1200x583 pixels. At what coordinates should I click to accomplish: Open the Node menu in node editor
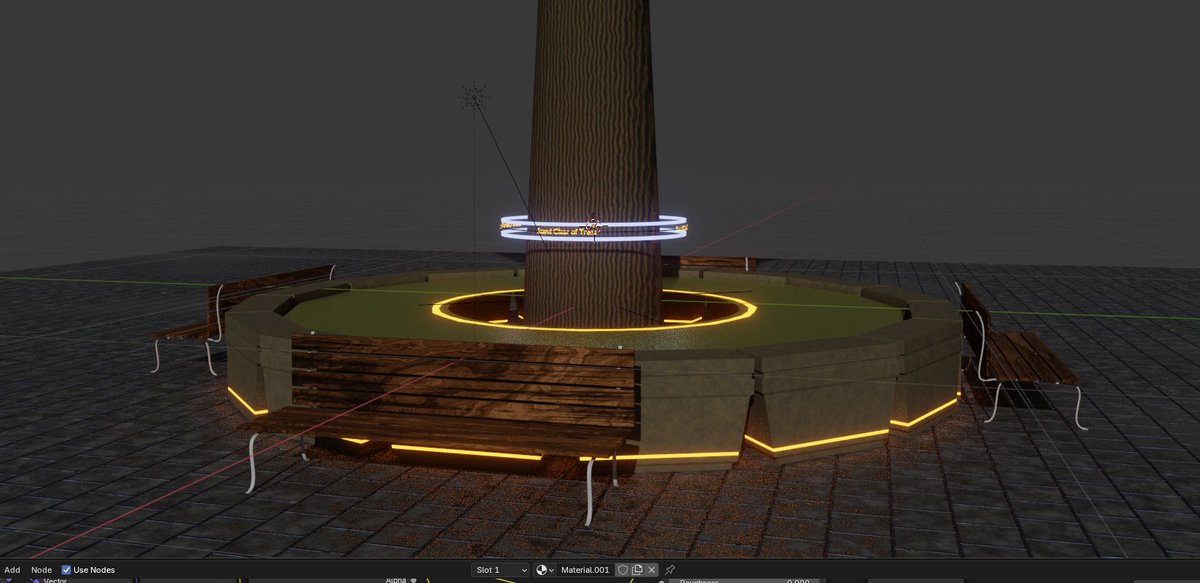[41, 570]
